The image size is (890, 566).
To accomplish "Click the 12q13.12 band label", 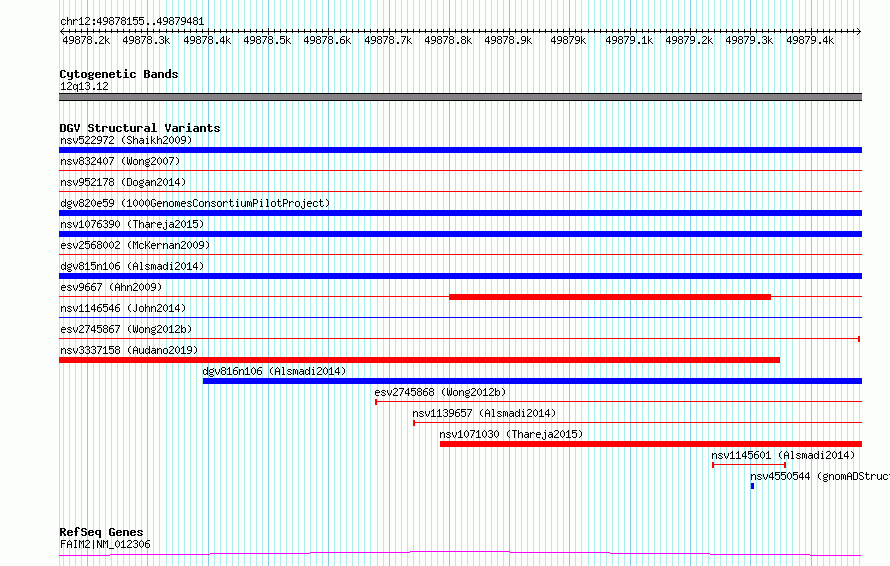I will coord(84,86).
